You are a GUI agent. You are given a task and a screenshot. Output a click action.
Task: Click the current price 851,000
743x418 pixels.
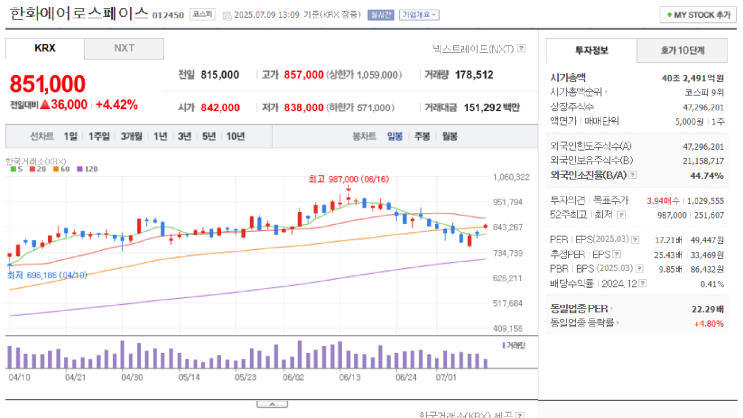(x=47, y=84)
